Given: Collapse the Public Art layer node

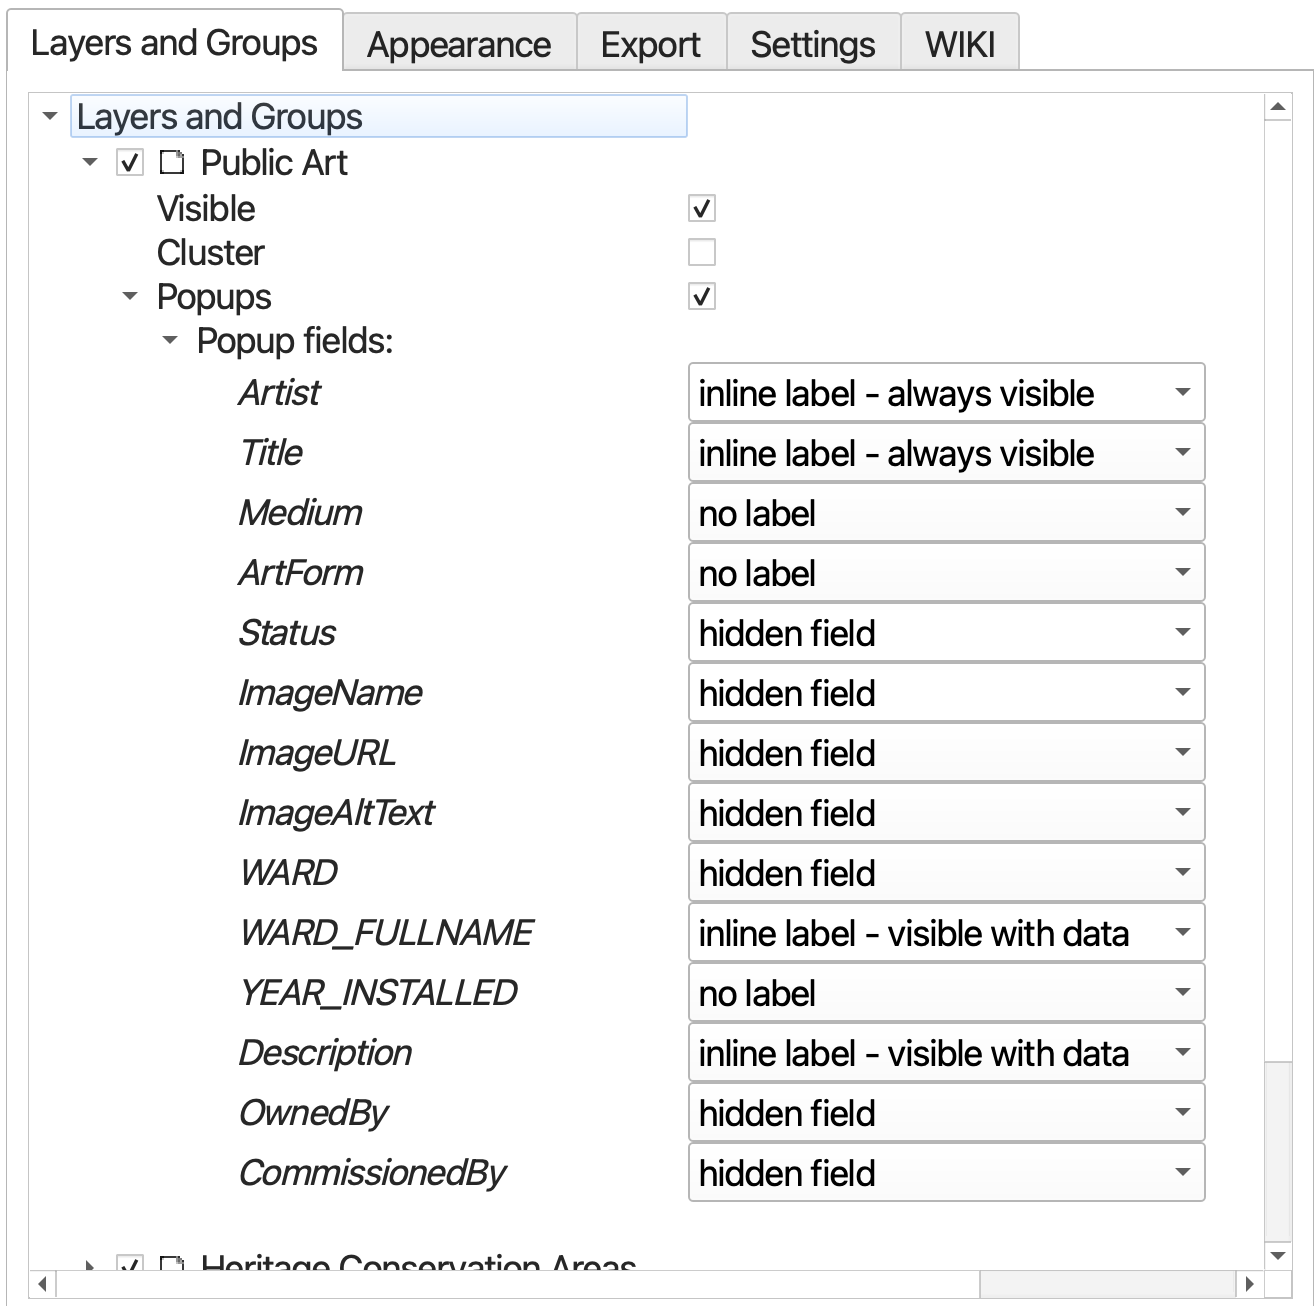Looking at the screenshot, I should point(90,162).
